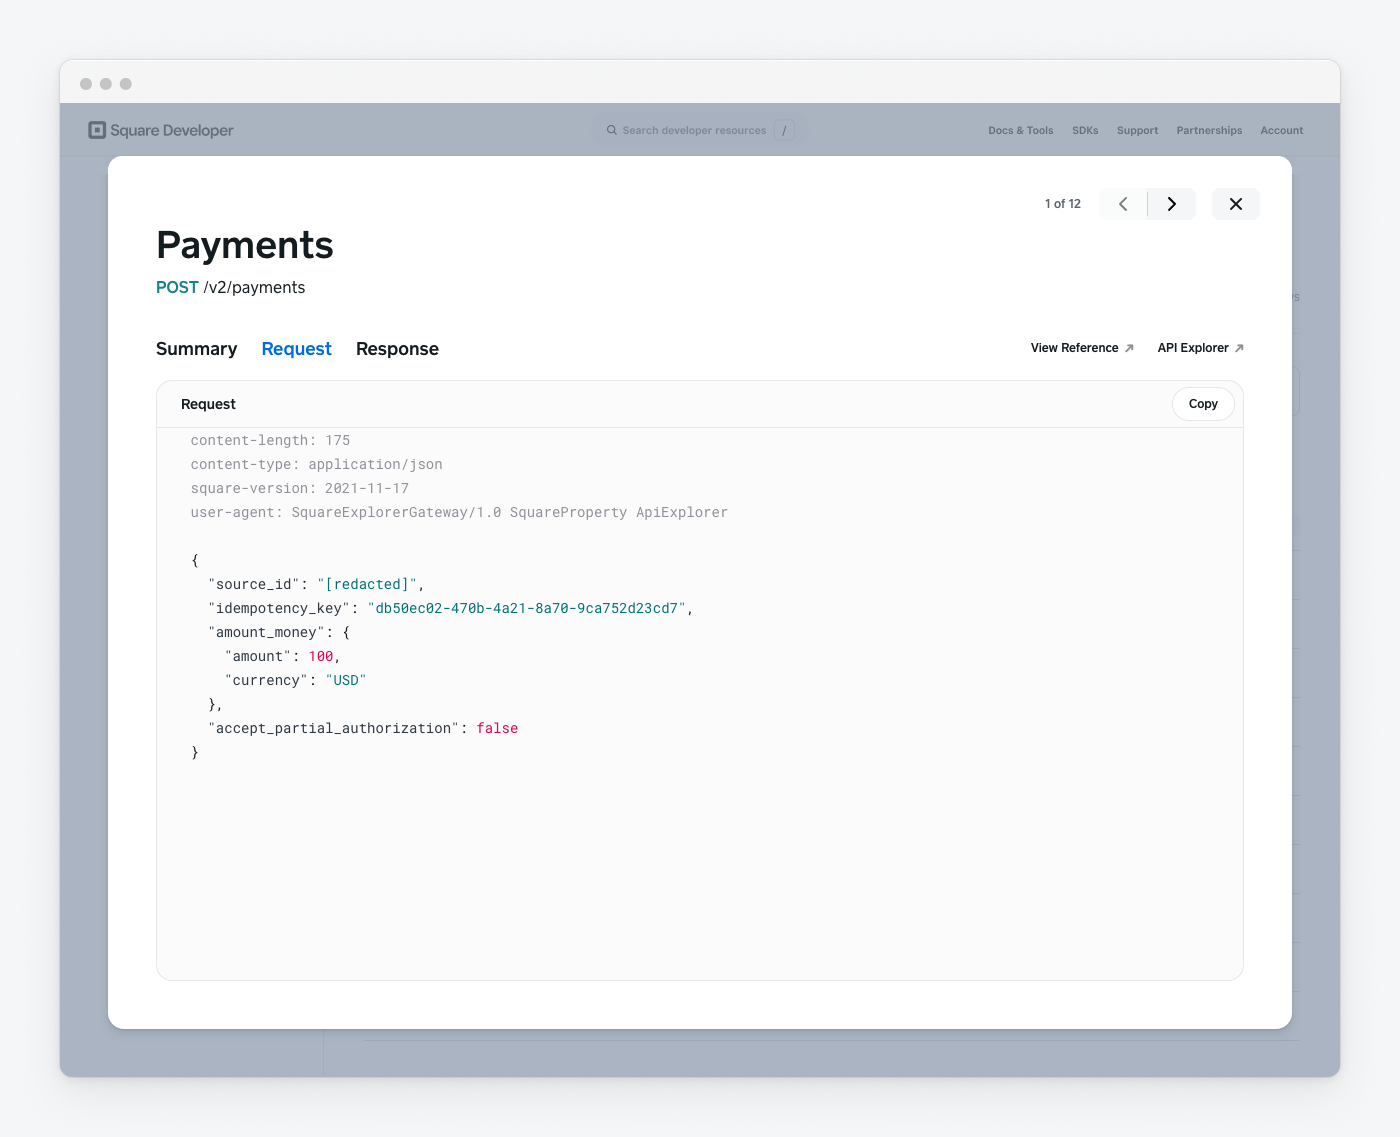1400x1137 pixels.
Task: Click the "source_id" key
Action: pos(254,584)
